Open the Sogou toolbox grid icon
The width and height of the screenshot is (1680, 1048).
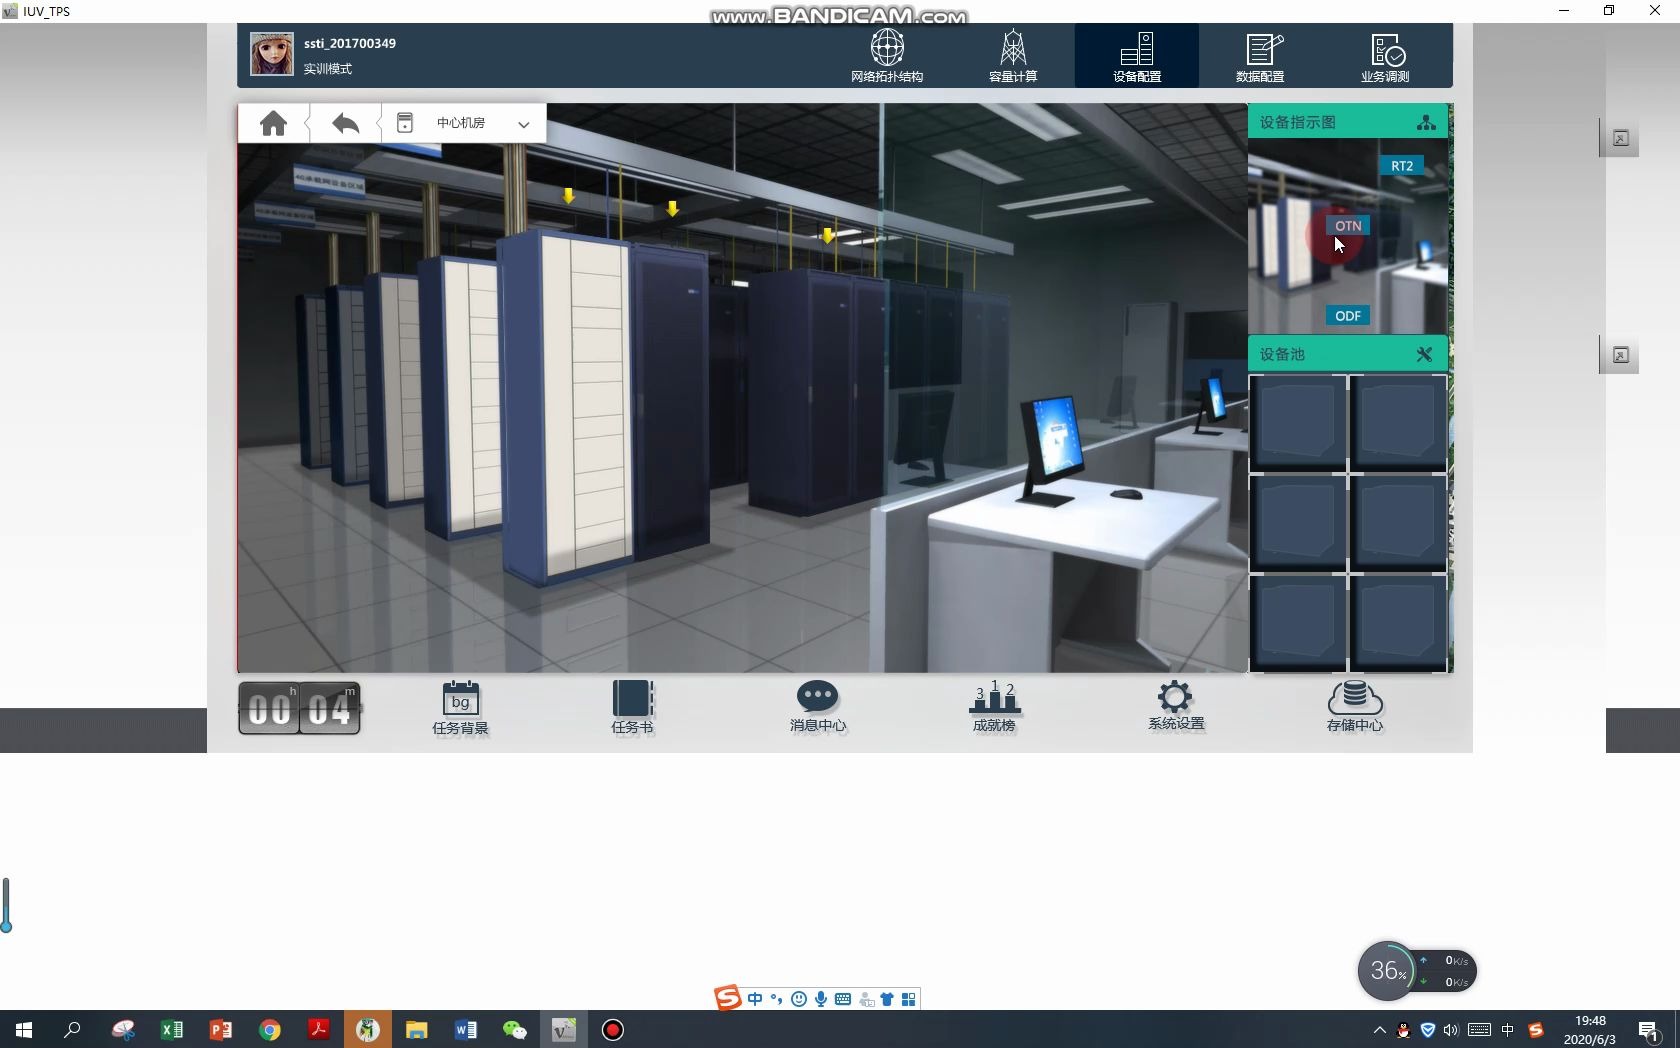(909, 999)
